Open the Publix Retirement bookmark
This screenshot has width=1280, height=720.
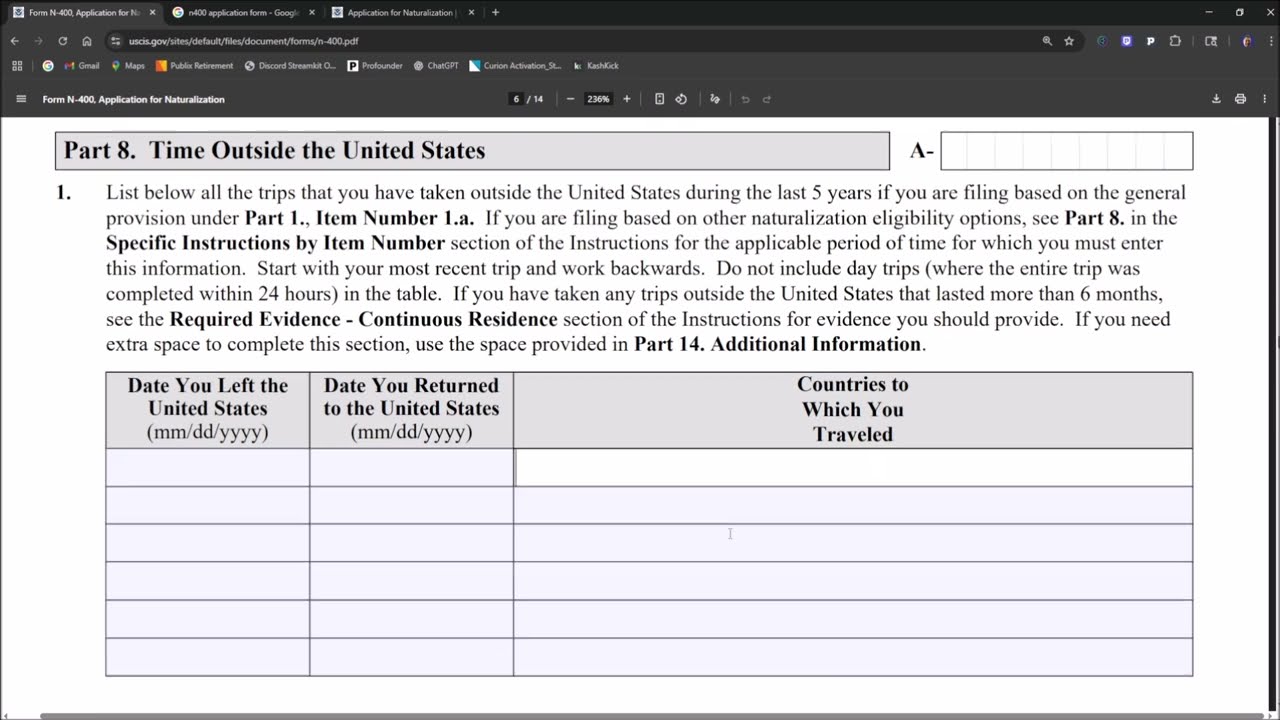click(x=194, y=65)
